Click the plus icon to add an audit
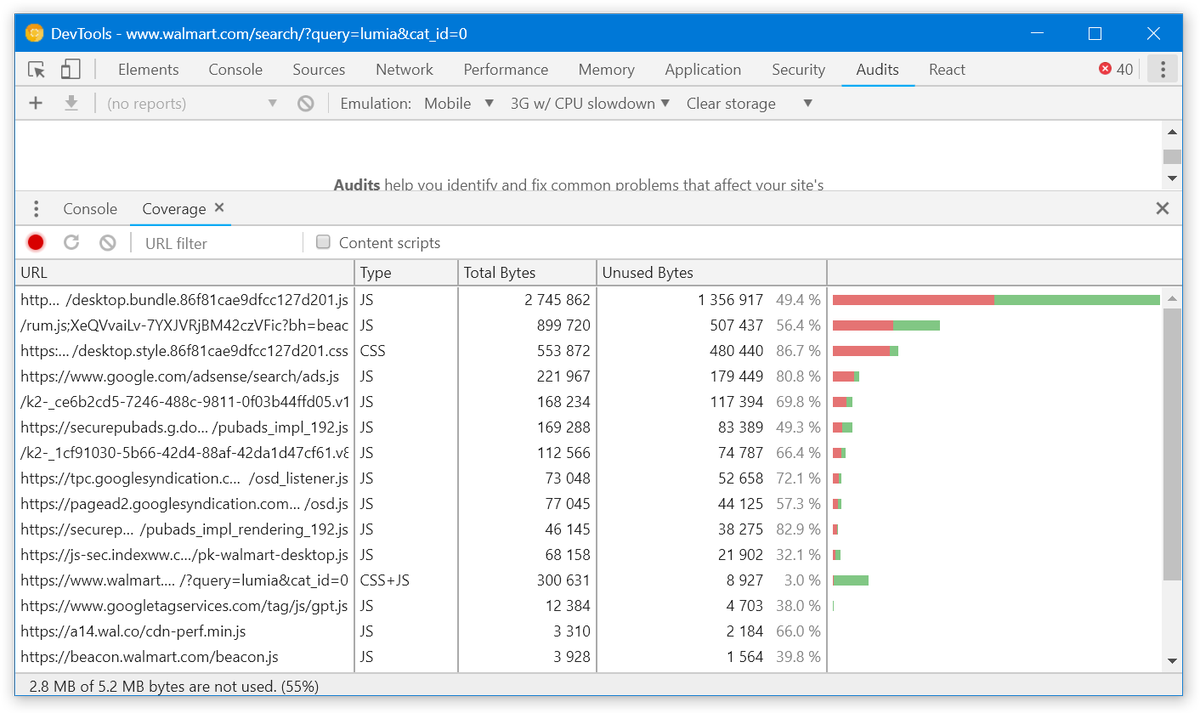This screenshot has width=1200, height=713. click(x=36, y=103)
